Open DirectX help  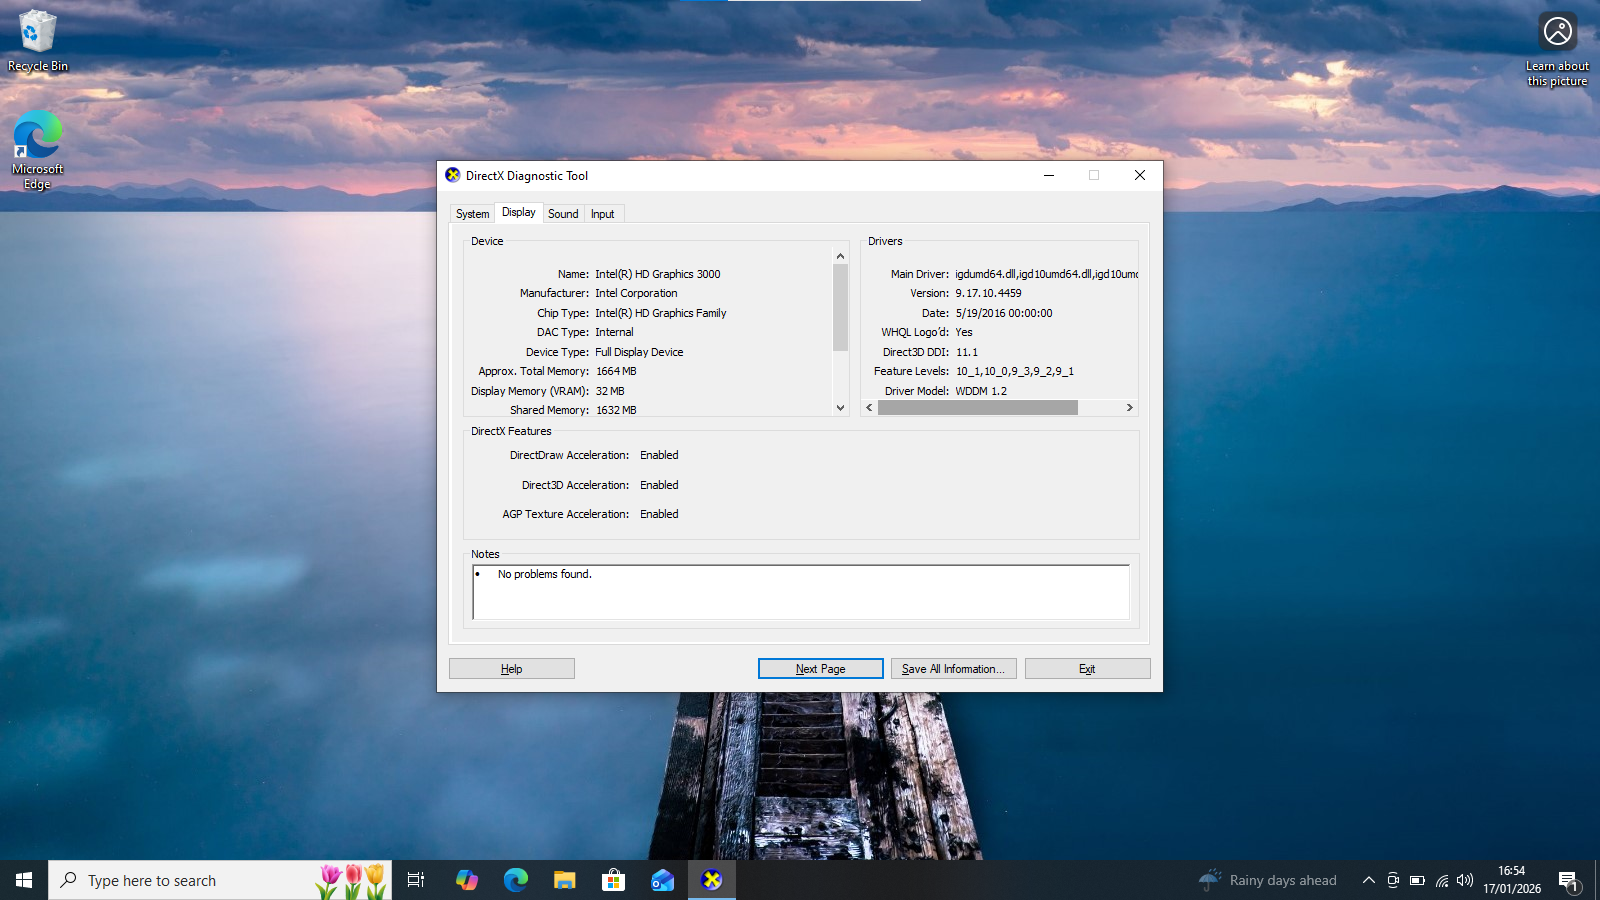(511, 668)
